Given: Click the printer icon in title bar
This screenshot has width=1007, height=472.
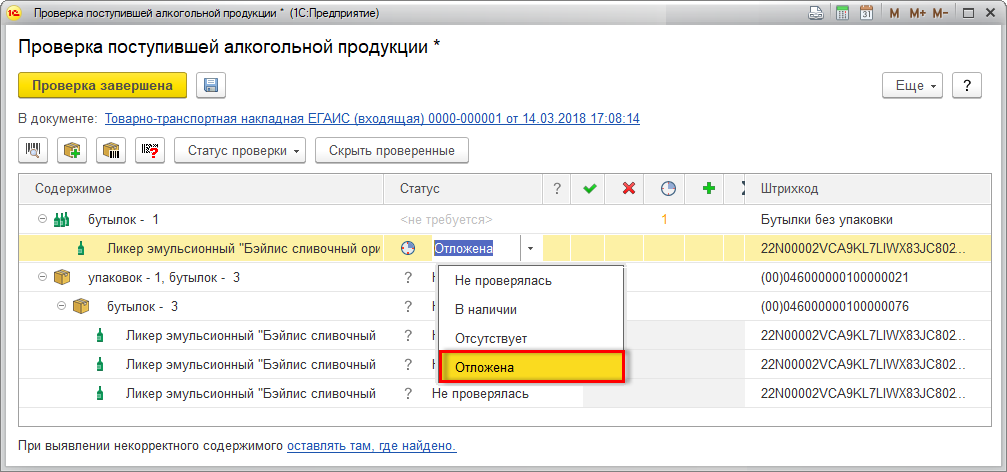Looking at the screenshot, I should pos(816,13).
